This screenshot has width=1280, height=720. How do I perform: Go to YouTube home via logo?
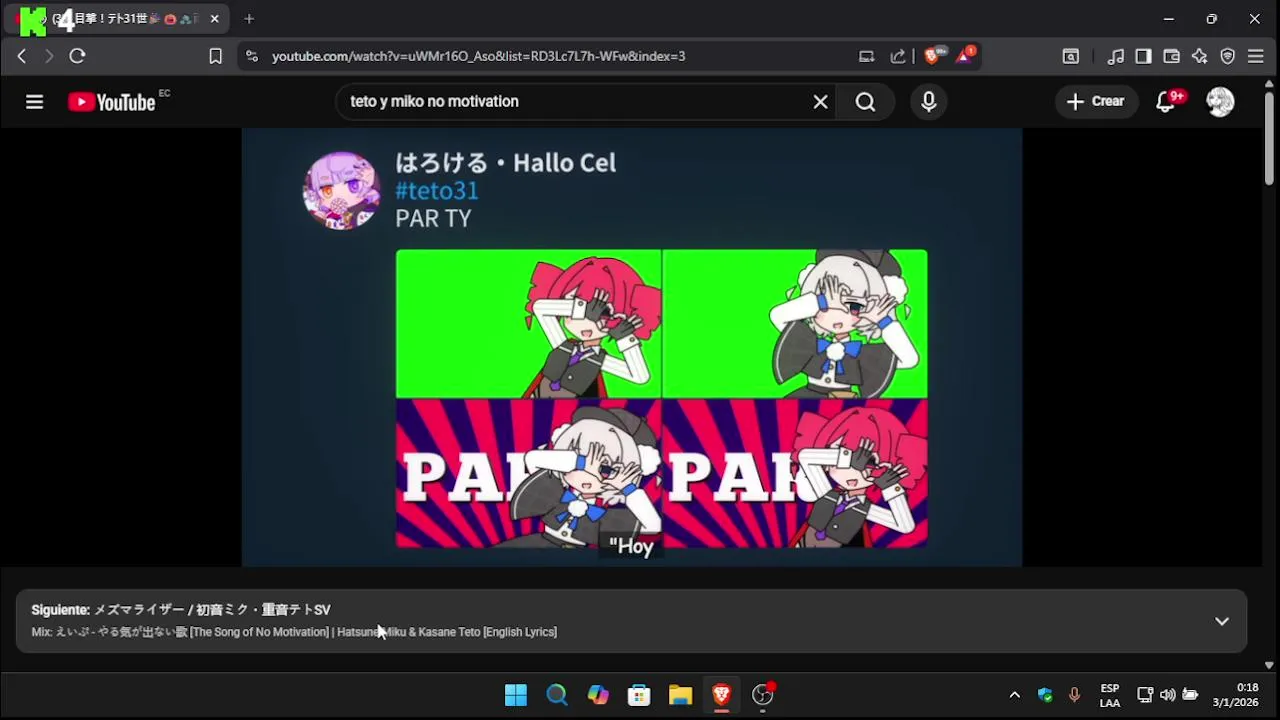point(111,102)
